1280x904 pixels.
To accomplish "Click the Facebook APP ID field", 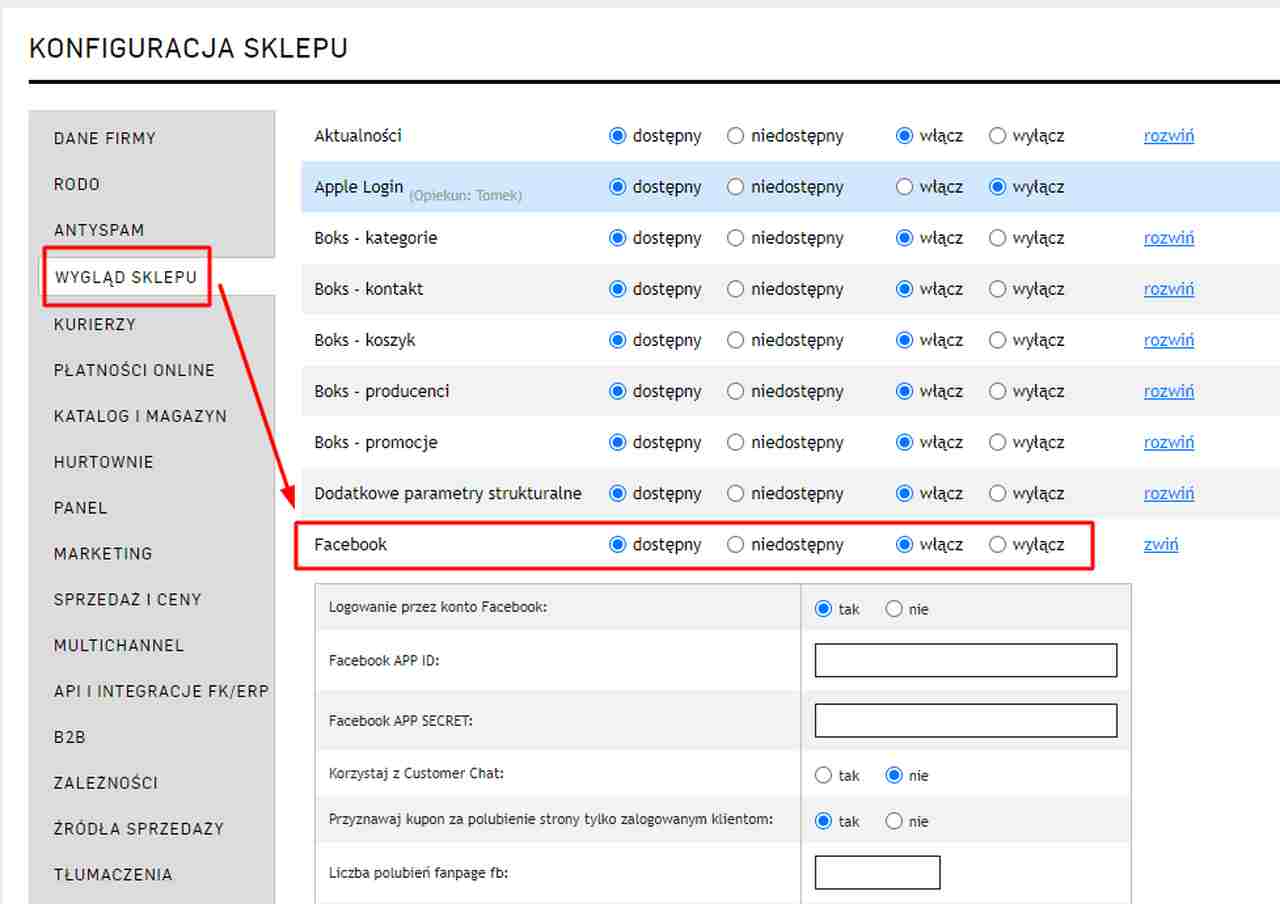I will (x=965, y=661).
